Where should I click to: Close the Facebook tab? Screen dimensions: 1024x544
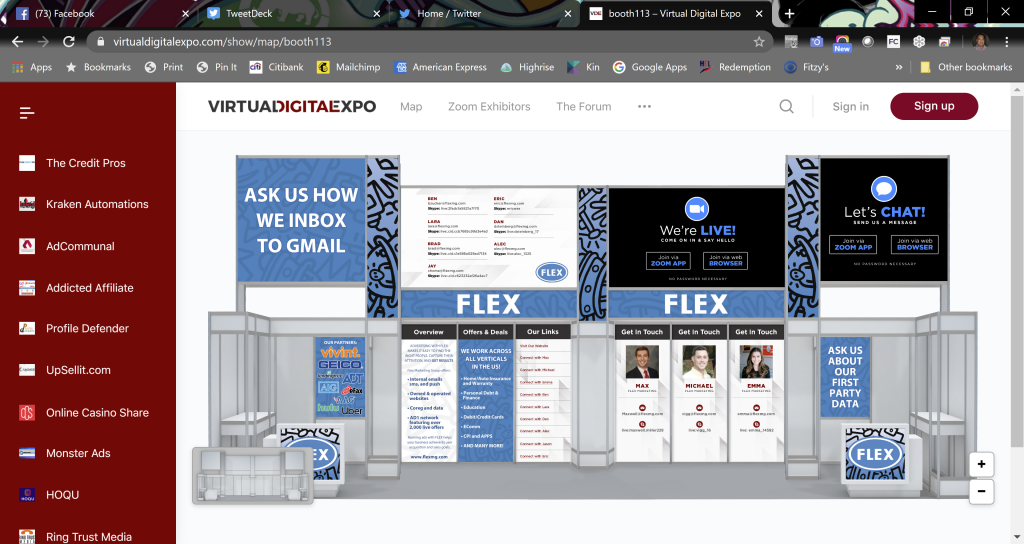click(185, 14)
